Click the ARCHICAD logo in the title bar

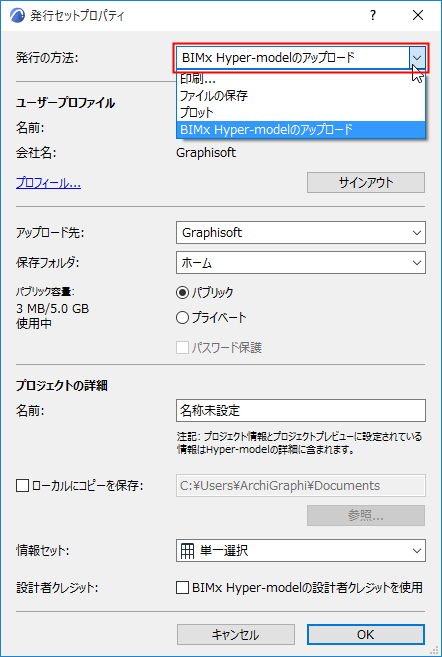tap(17, 16)
